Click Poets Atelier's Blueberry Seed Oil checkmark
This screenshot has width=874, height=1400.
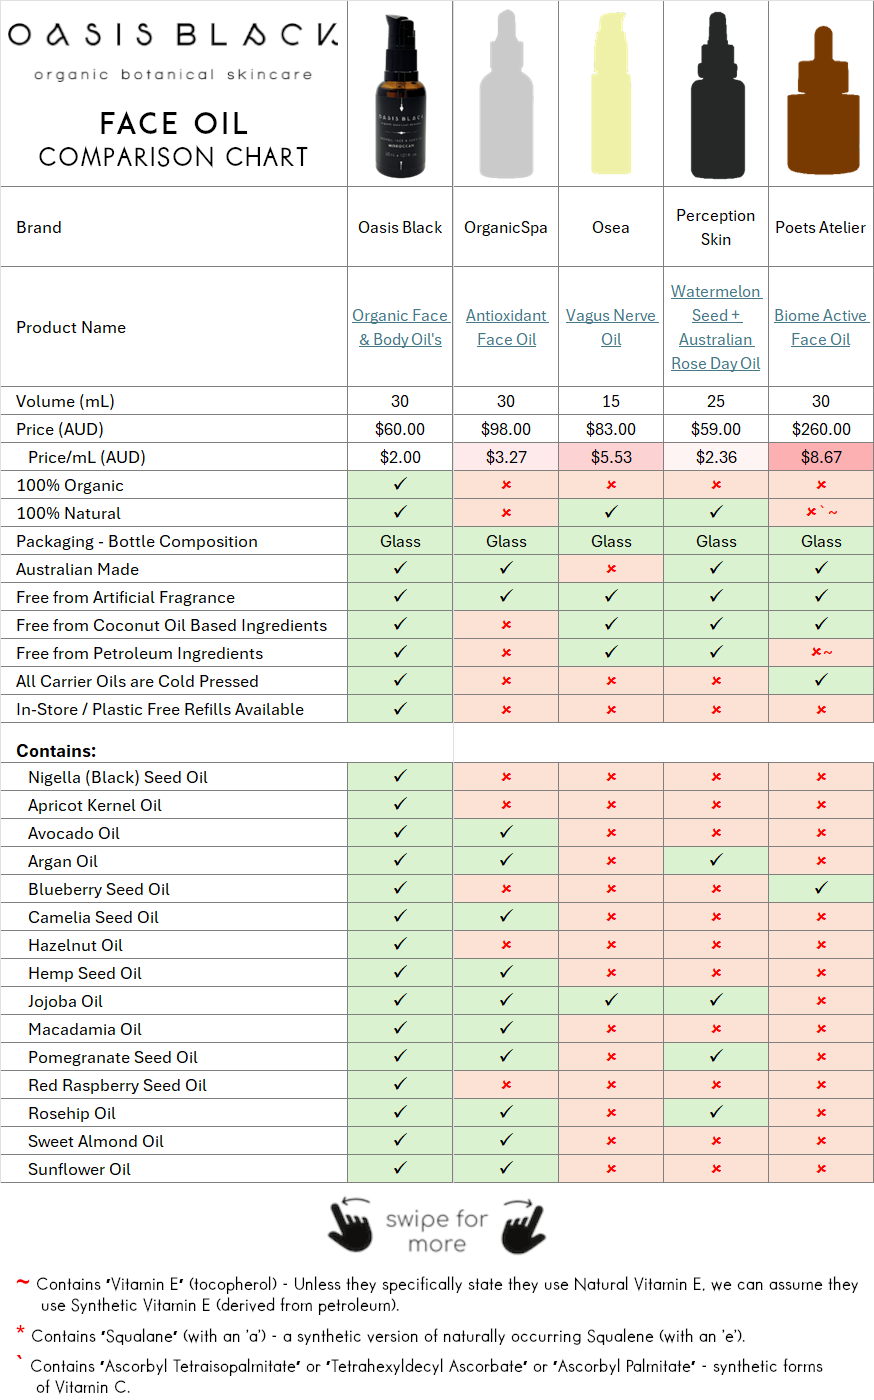coord(821,888)
